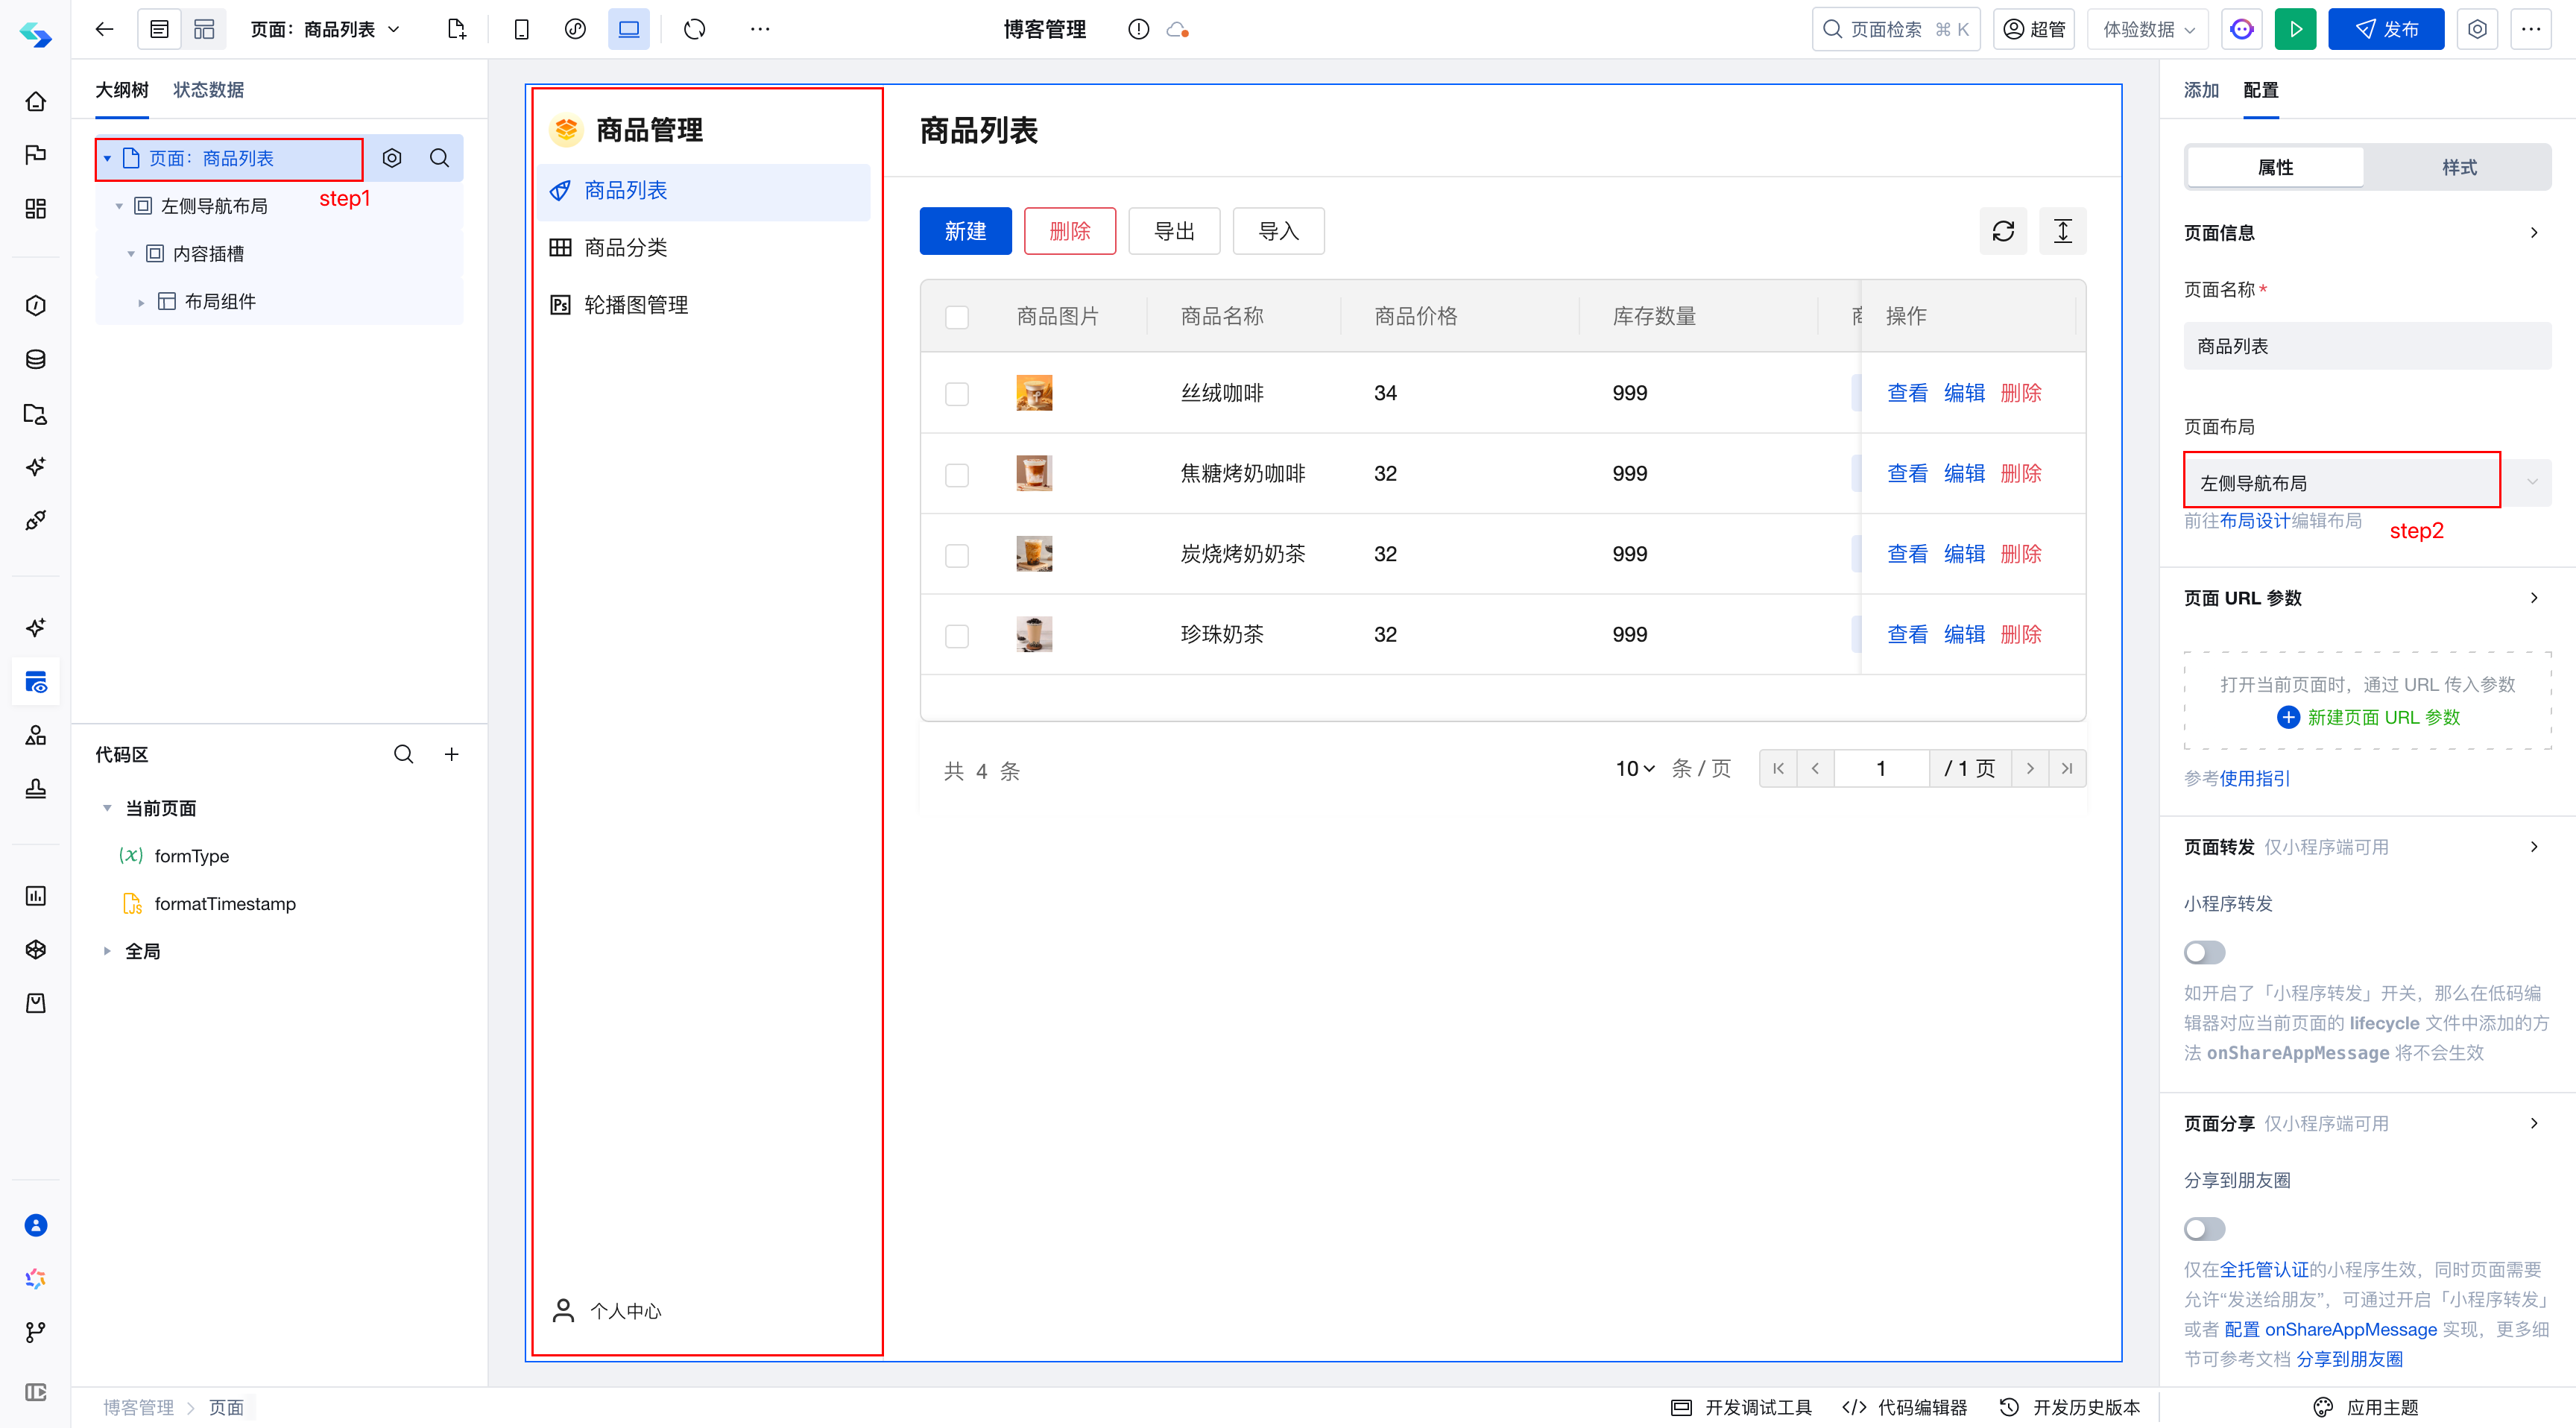The width and height of the screenshot is (2576, 1428).
Task: Check the row checkbox for 丝绒咖啡
Action: 957,394
